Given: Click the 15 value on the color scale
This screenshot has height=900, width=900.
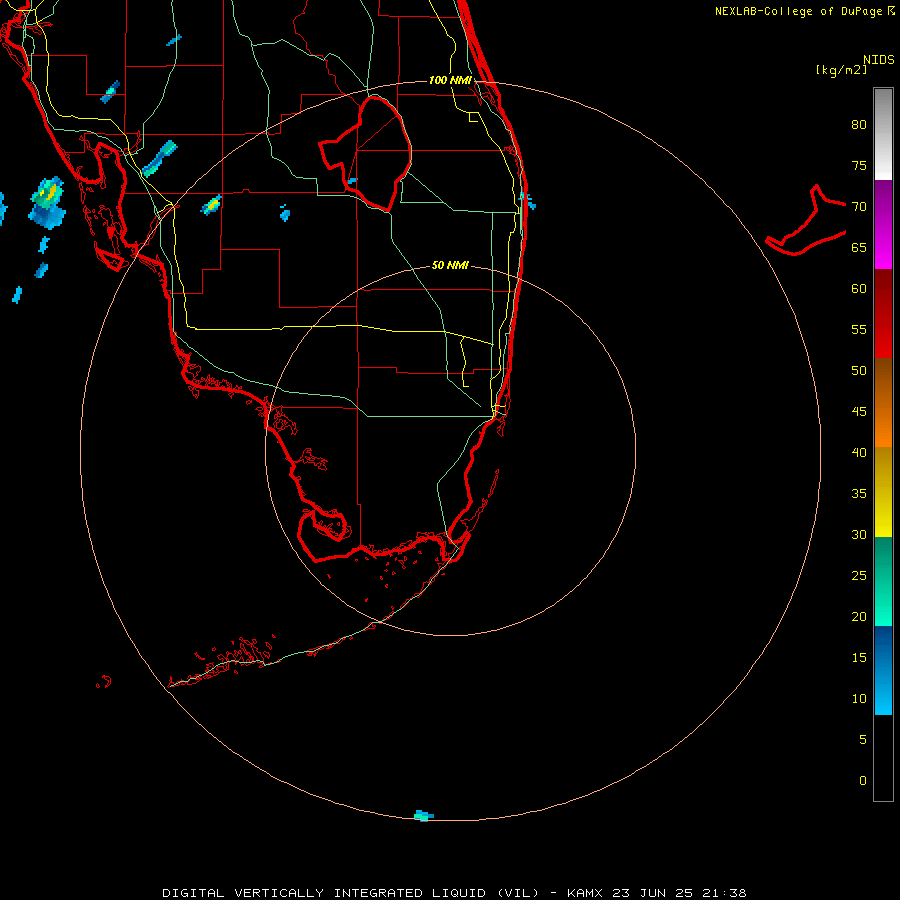Looking at the screenshot, I should (859, 657).
